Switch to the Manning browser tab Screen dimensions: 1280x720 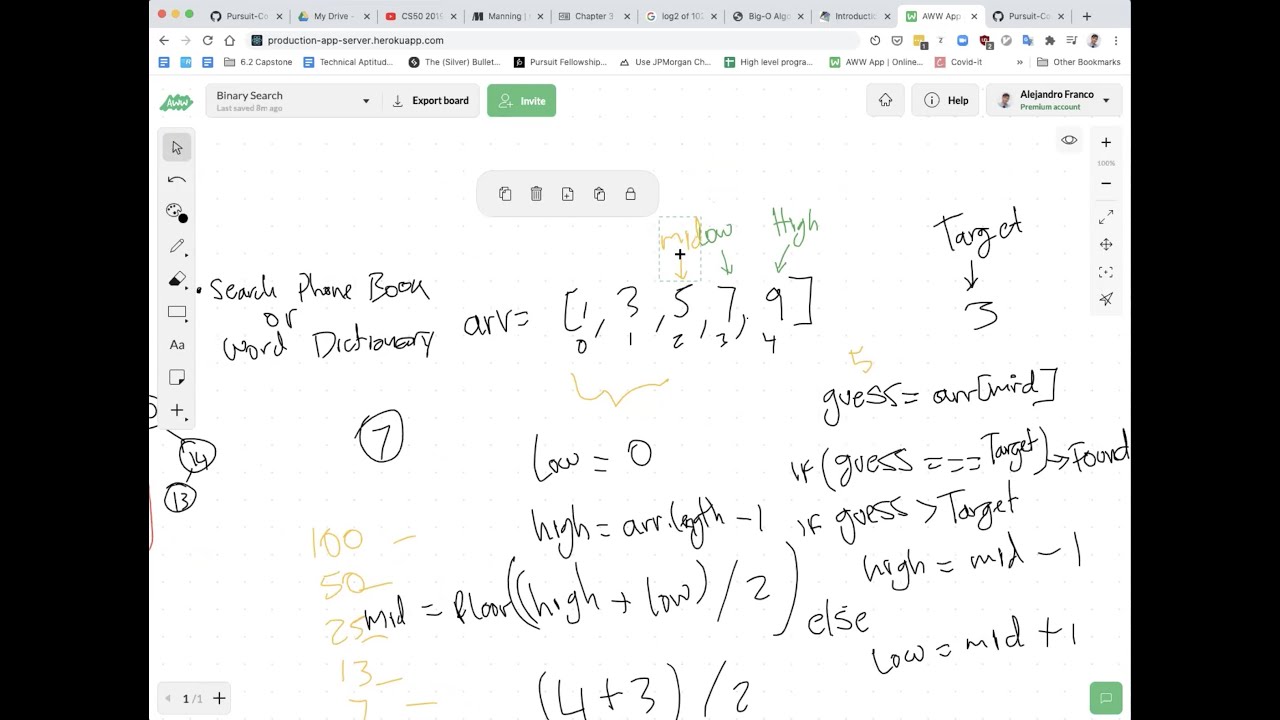(x=507, y=16)
